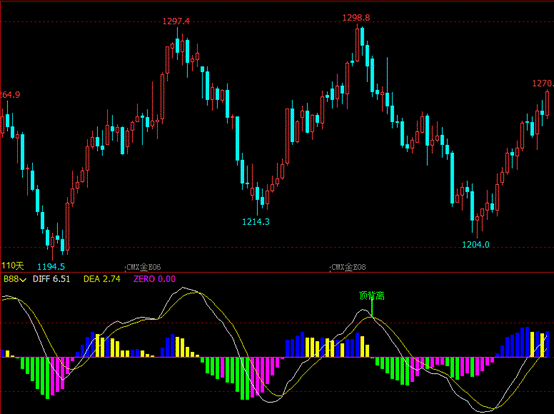Click the candlestick at the 1214.3 low
Image resolution: width=554 pixels, height=414 pixels.
pos(257,198)
